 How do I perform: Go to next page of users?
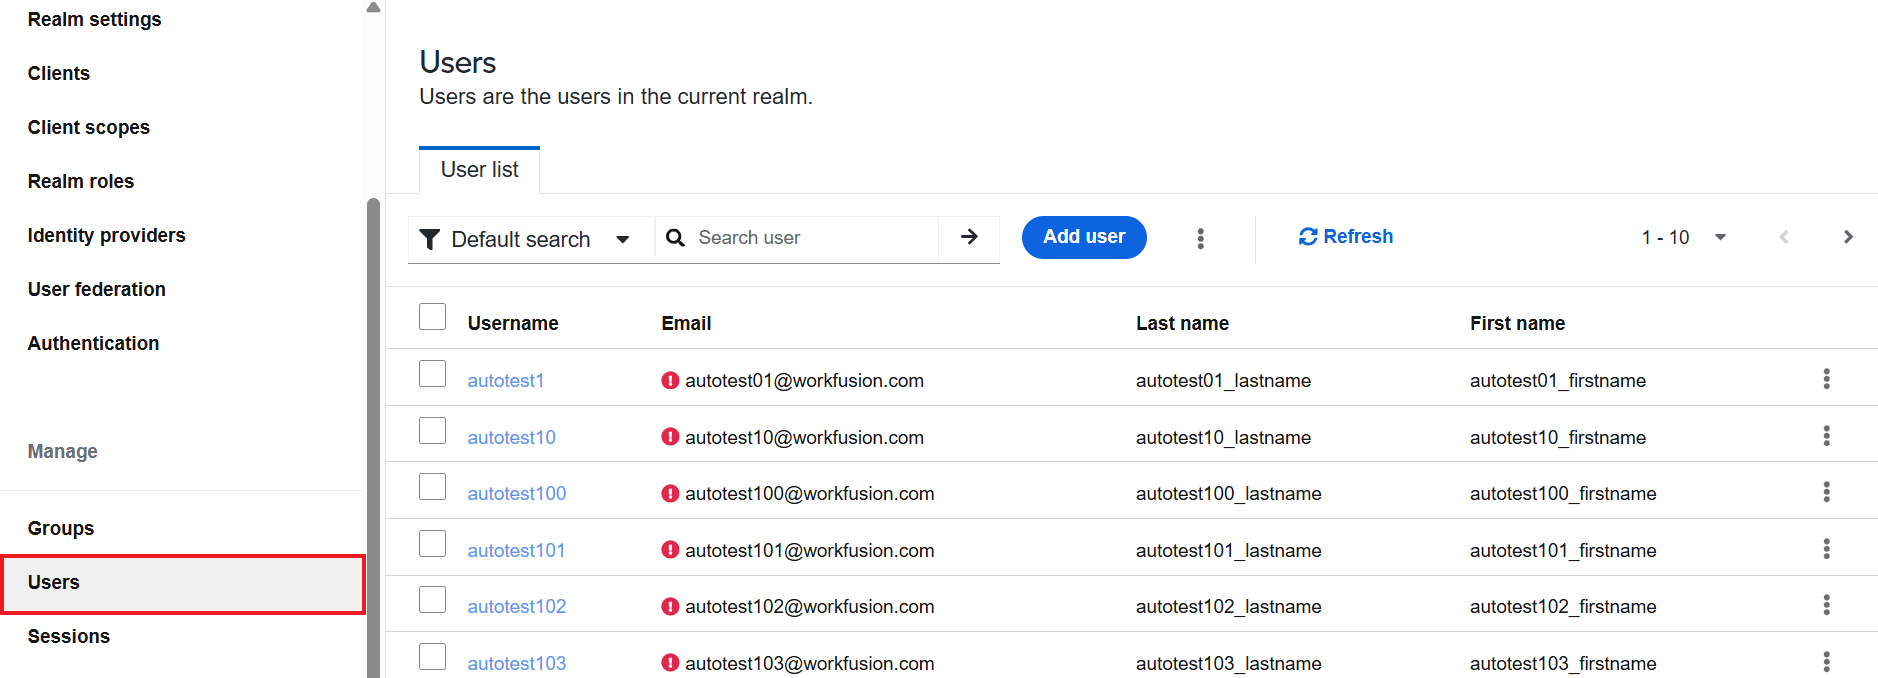[1848, 237]
